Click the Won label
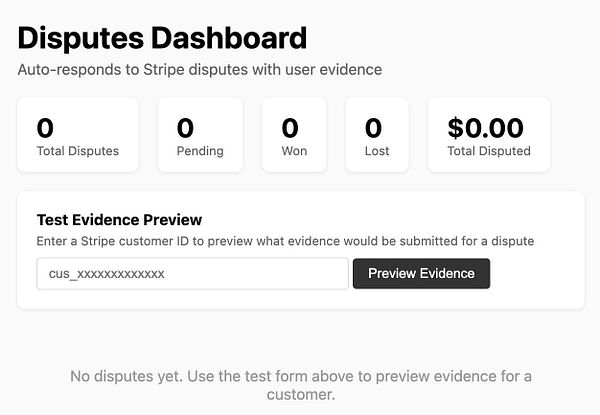The image size is (600, 415). (x=294, y=151)
